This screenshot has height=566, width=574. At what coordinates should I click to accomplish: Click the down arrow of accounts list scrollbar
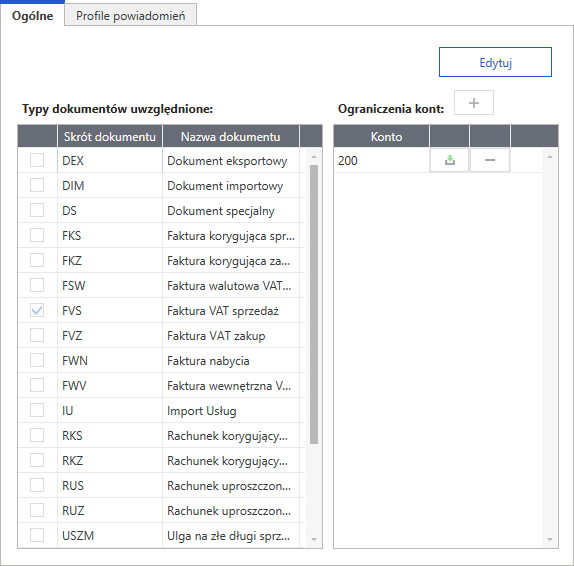click(x=549, y=539)
